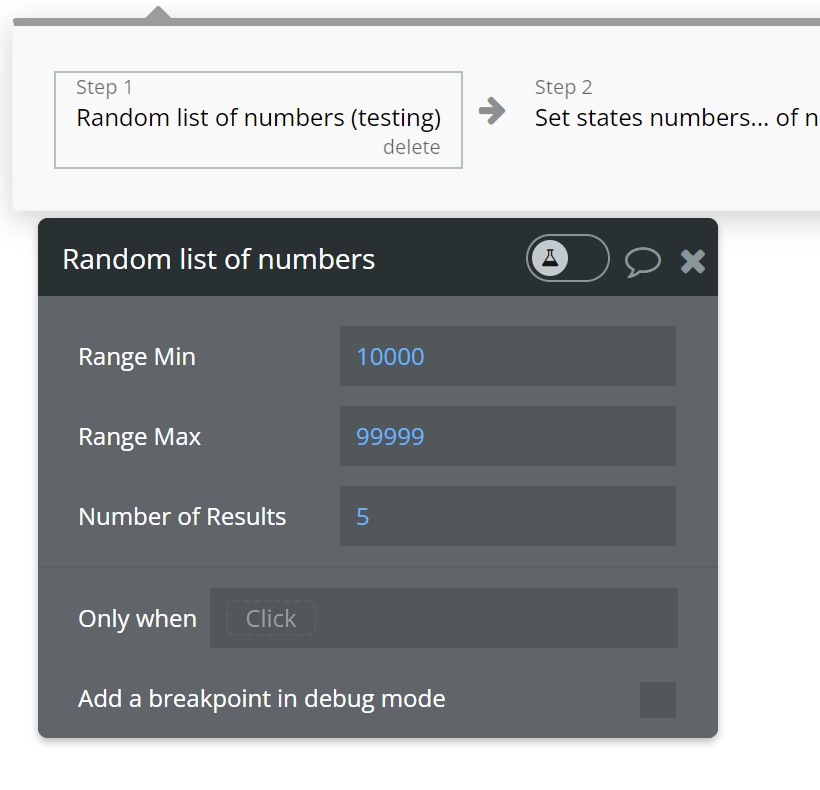Click the Random list of numbers title bar

click(378, 257)
